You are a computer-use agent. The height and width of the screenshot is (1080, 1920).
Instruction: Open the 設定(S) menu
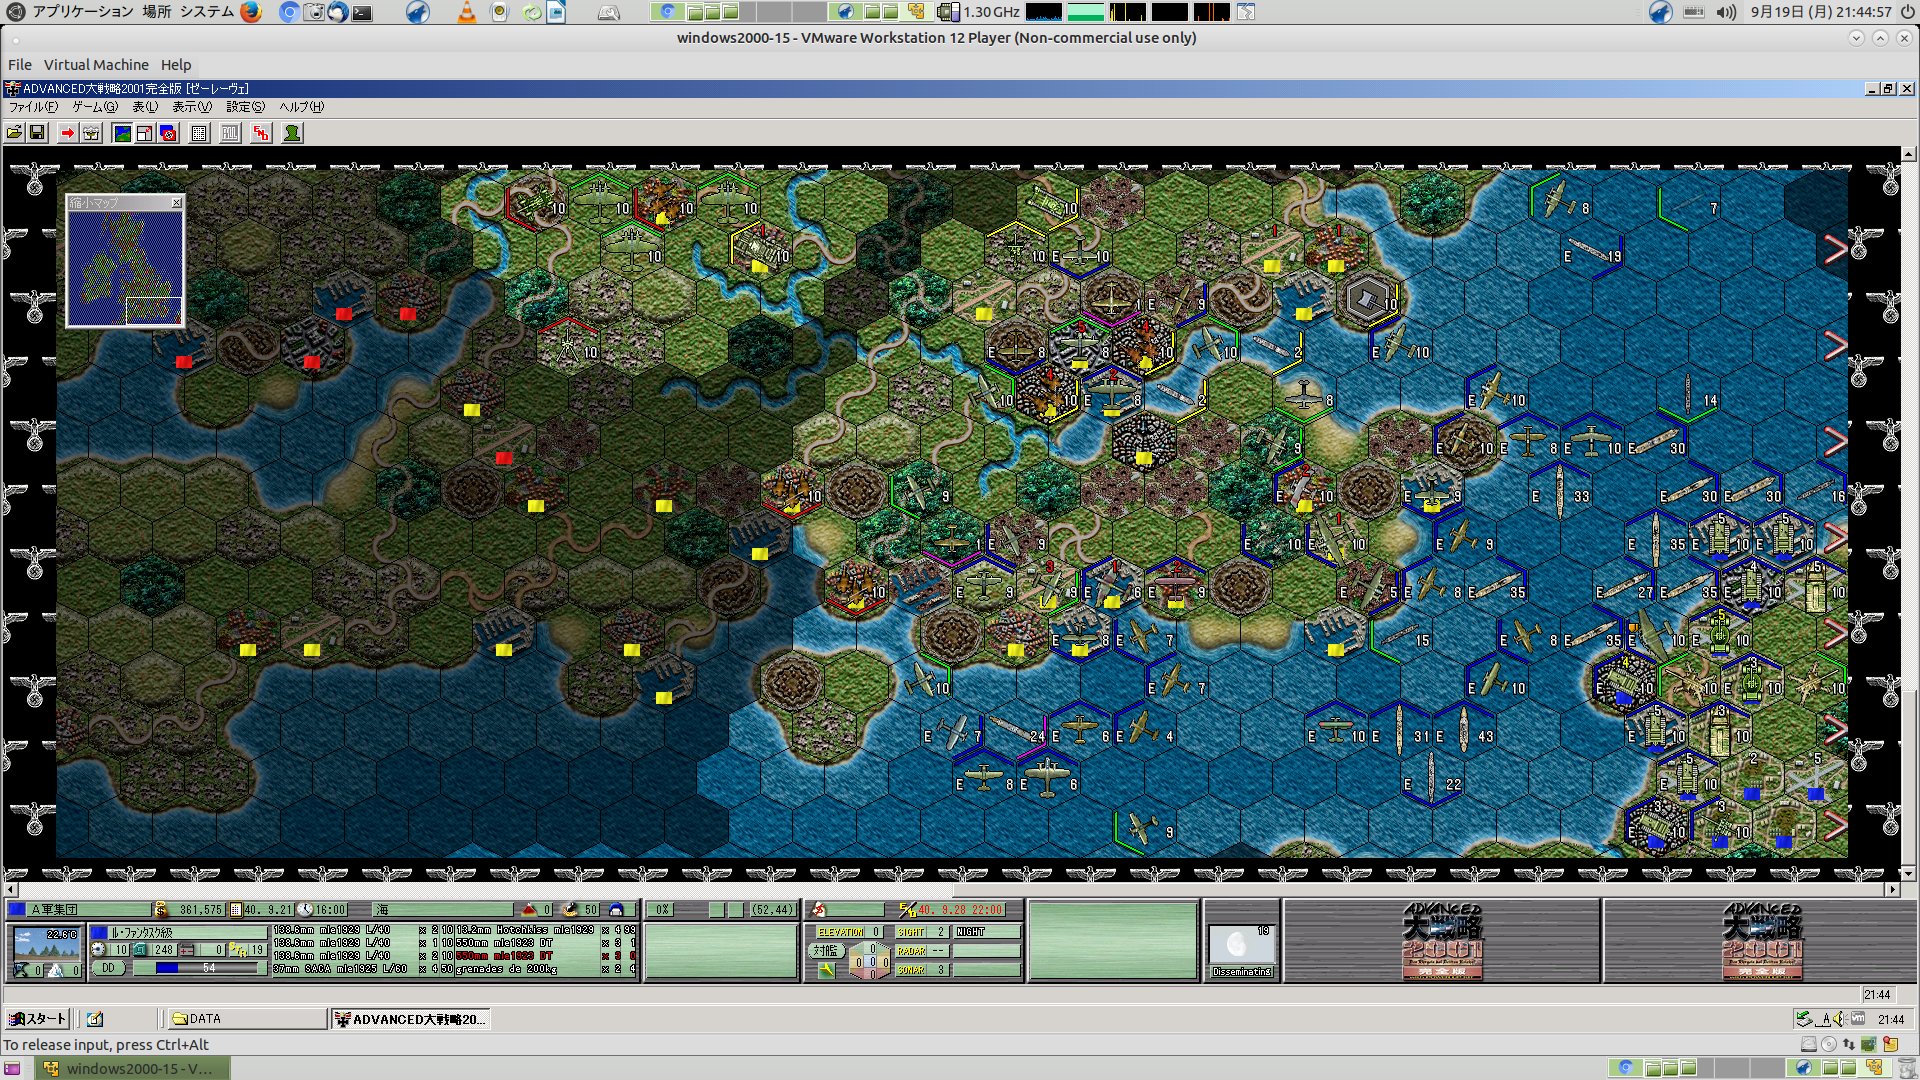(x=245, y=107)
